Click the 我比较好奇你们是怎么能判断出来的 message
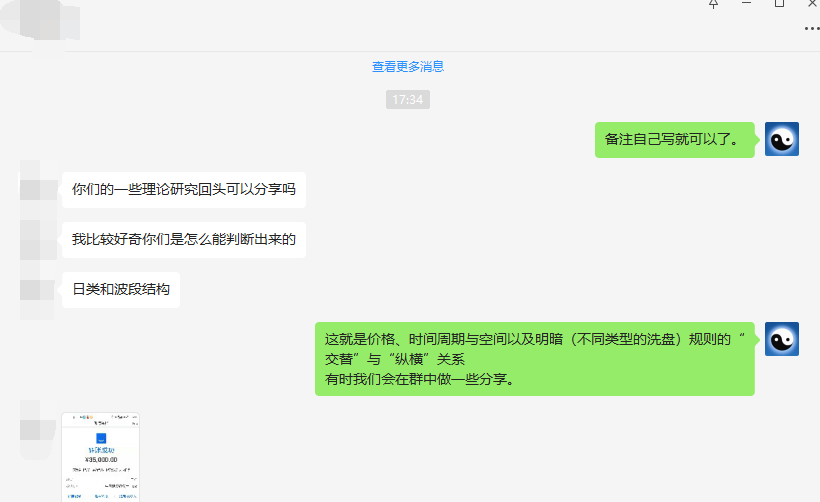 [x=183, y=240]
